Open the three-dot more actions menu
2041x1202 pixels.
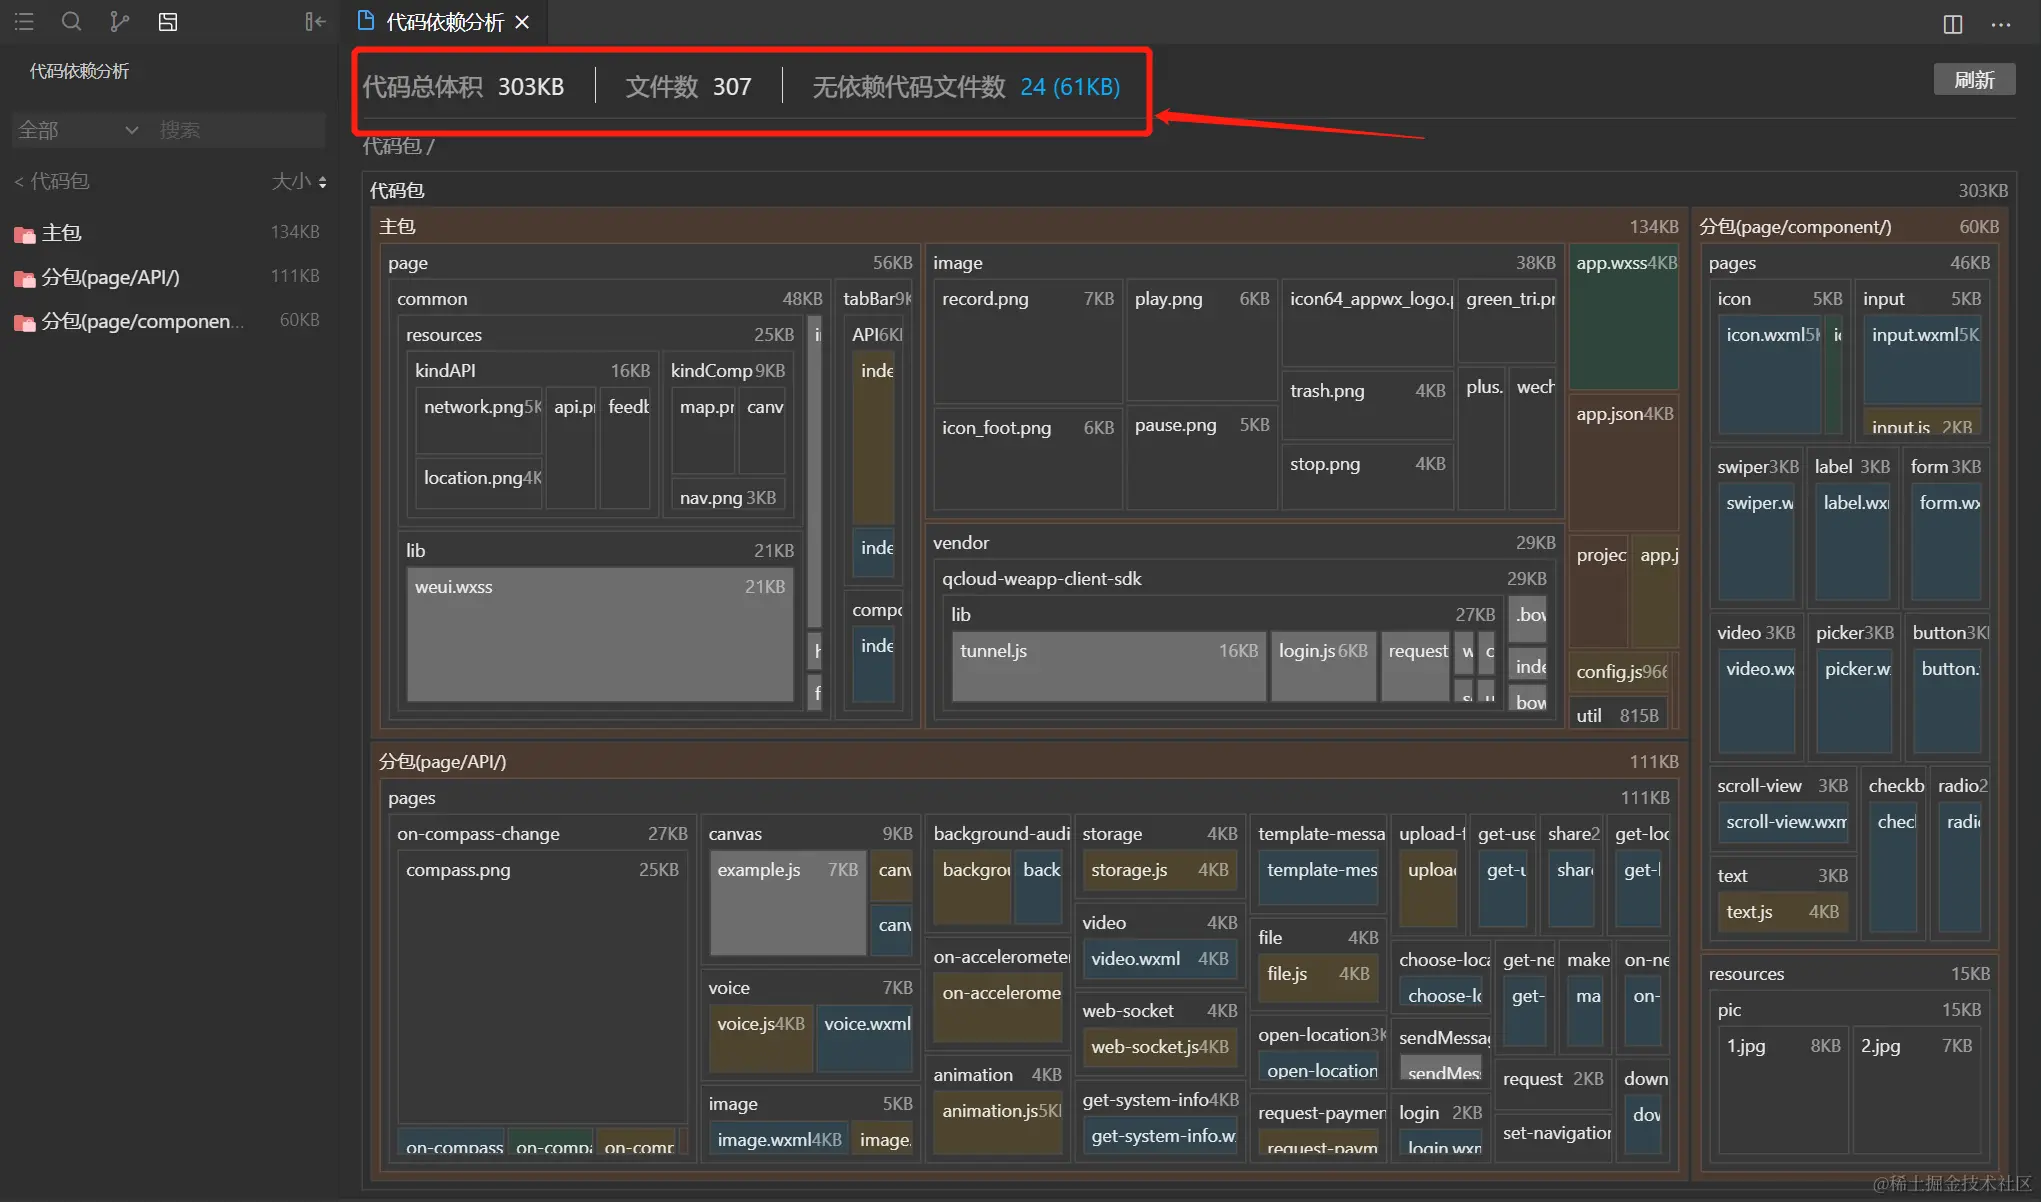pyautogui.click(x=2000, y=24)
